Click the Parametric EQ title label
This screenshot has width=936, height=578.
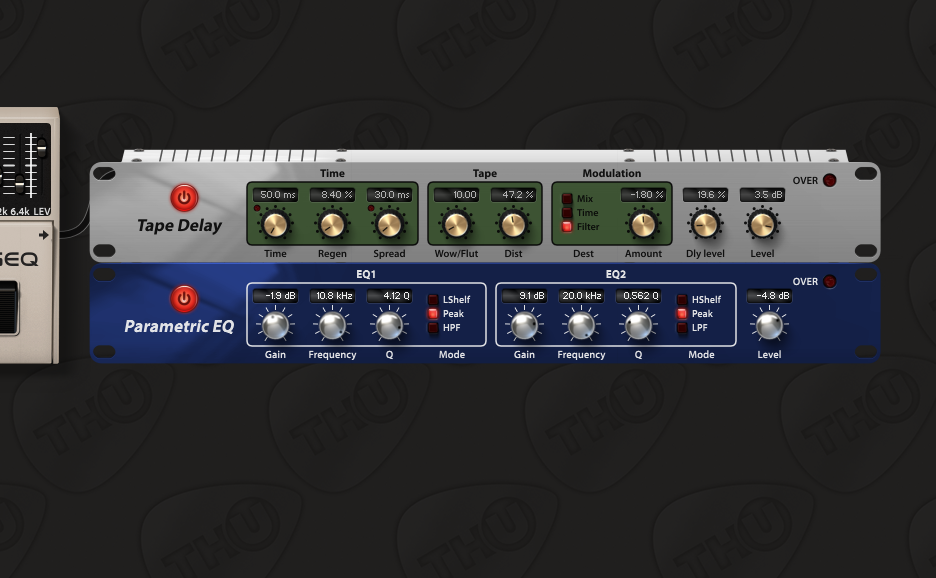click(x=179, y=327)
